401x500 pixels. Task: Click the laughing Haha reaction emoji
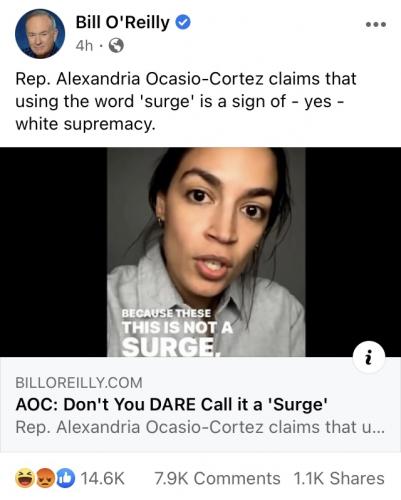point(25,478)
